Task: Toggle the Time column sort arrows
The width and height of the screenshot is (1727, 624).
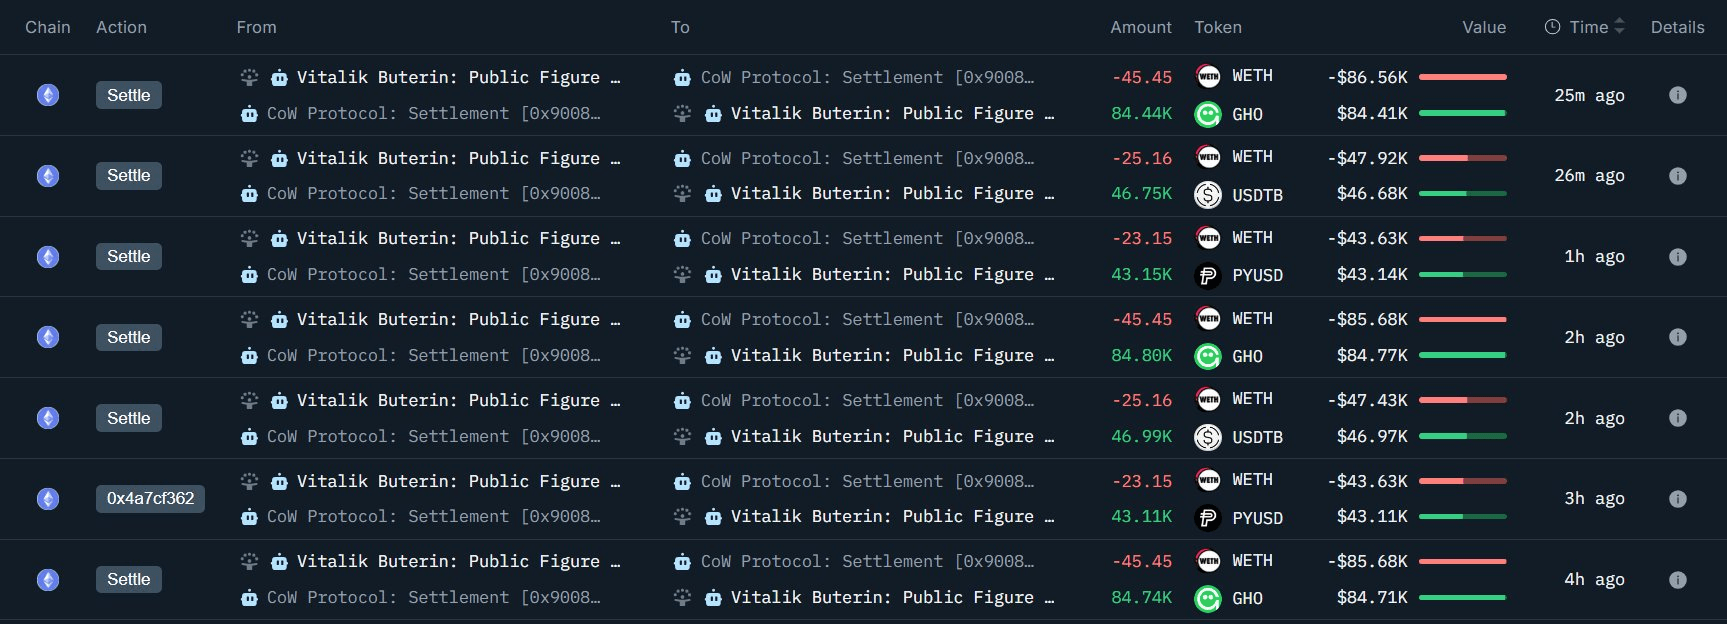Action: point(1620,27)
